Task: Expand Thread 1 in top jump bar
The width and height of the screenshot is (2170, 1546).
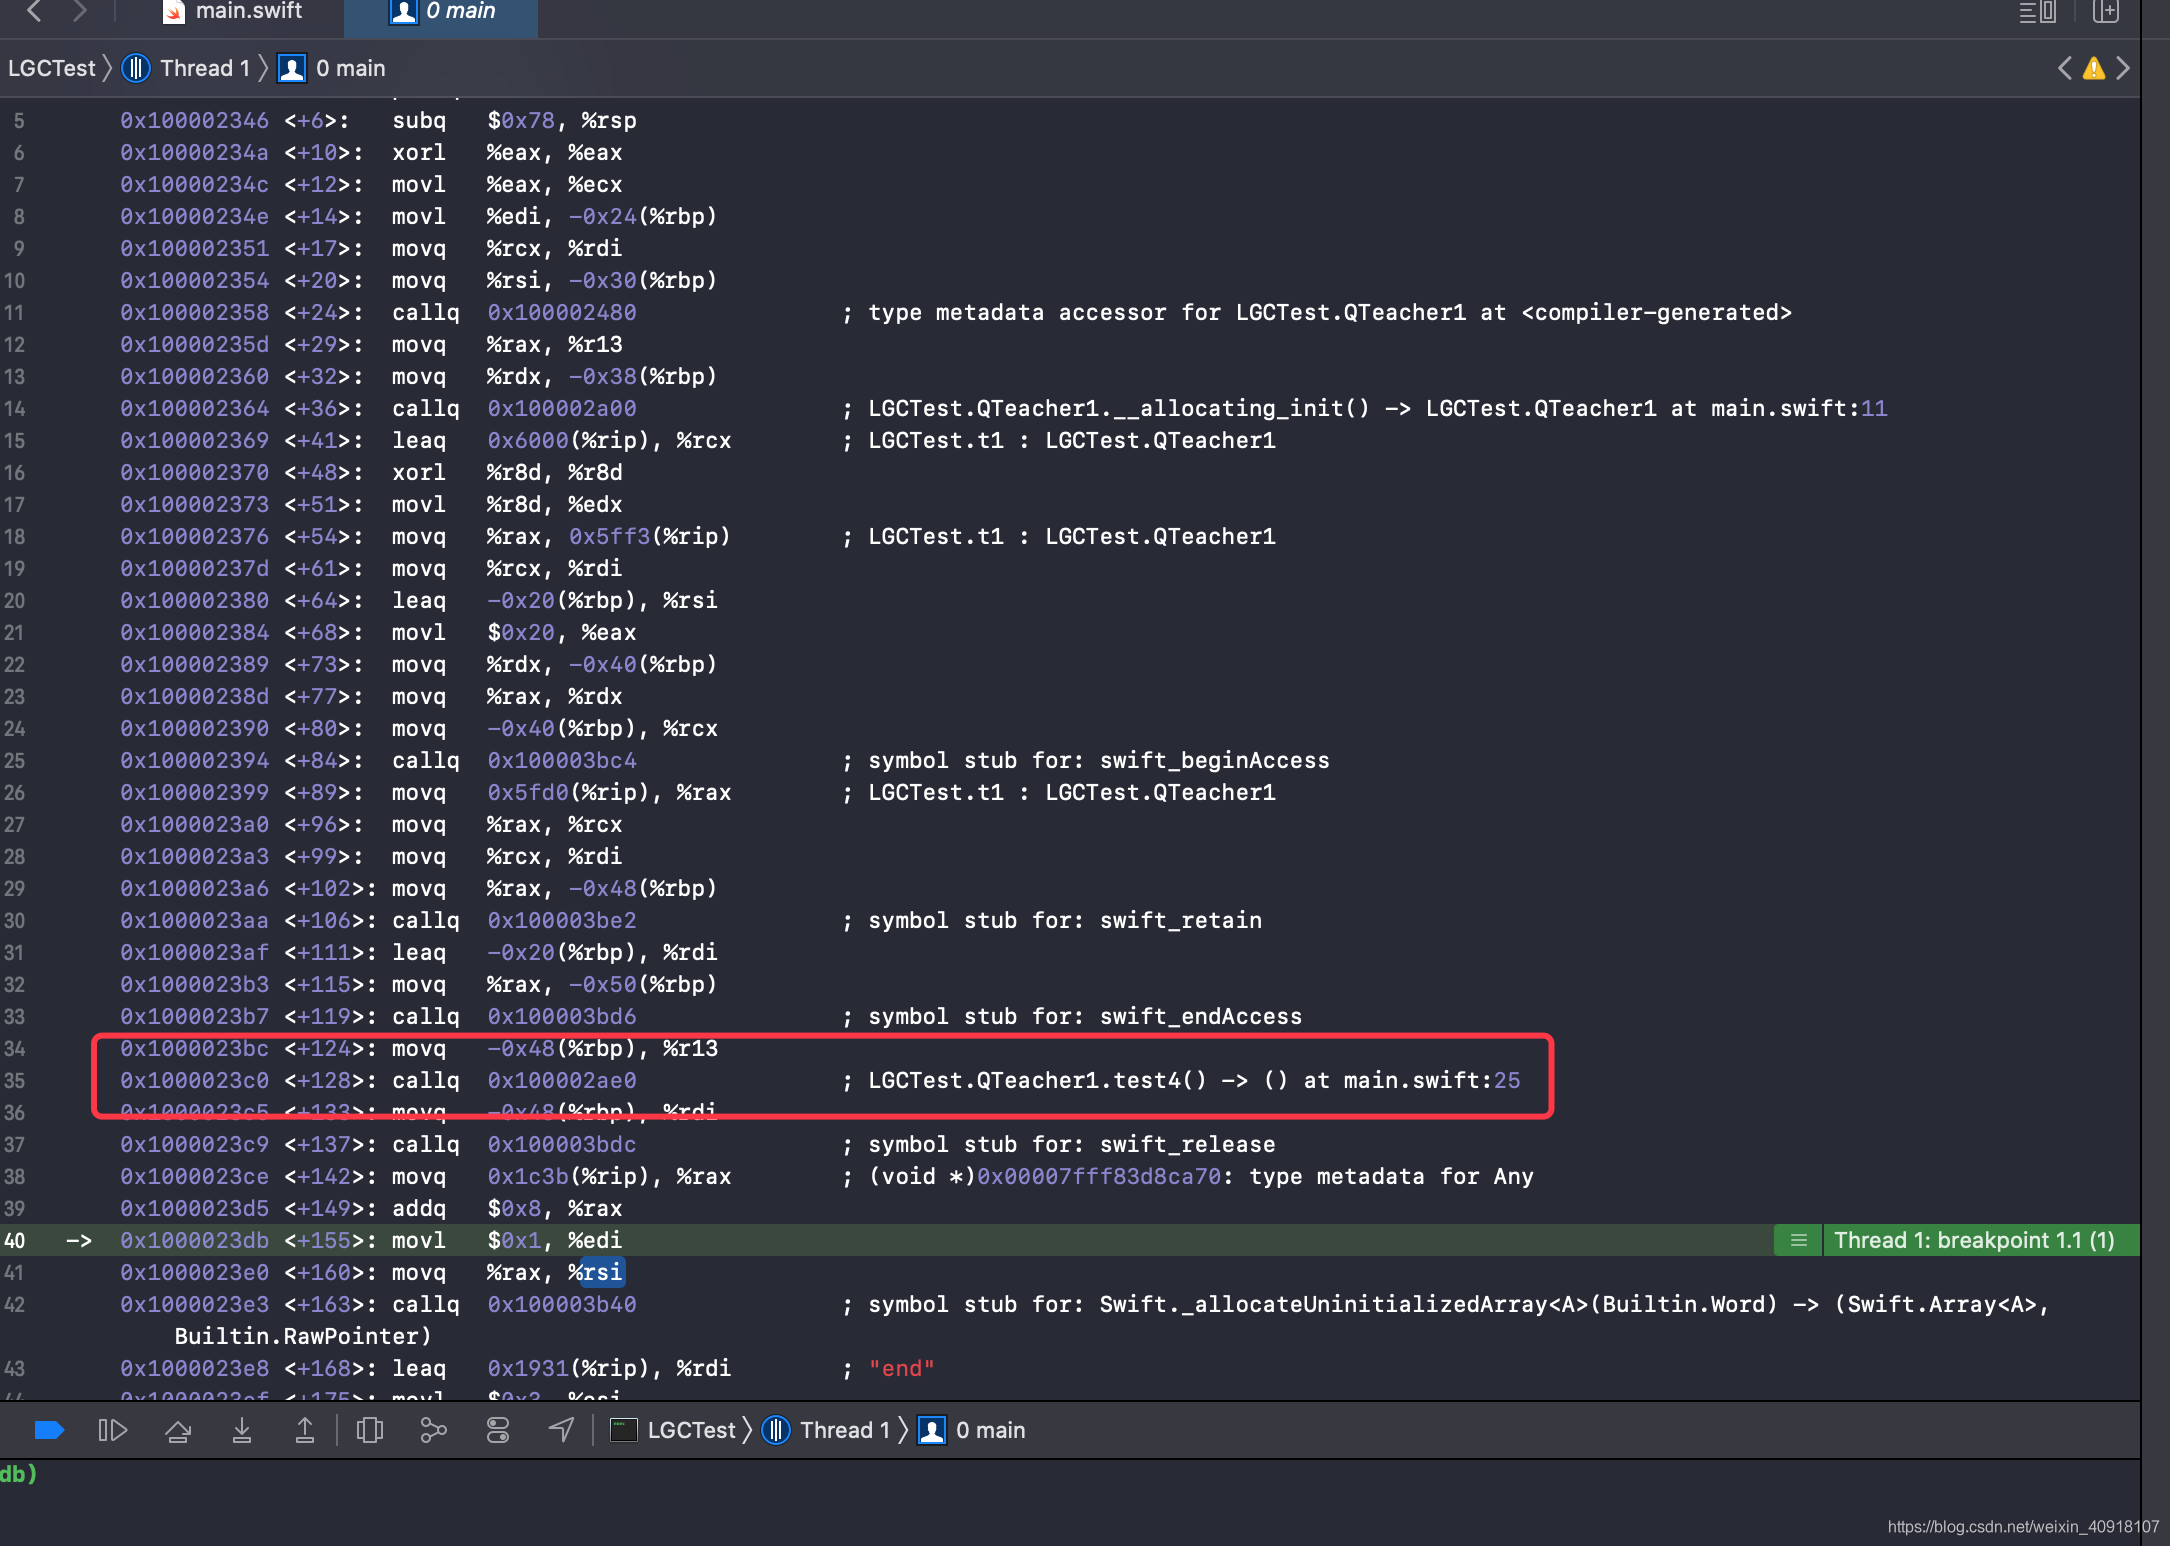Action: pyautogui.click(x=203, y=68)
